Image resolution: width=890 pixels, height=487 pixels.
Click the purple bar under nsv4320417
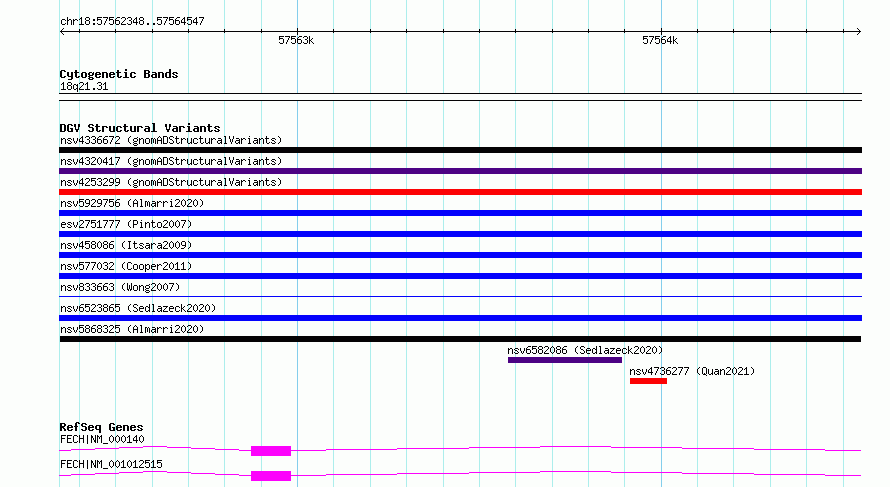[x=460, y=171]
